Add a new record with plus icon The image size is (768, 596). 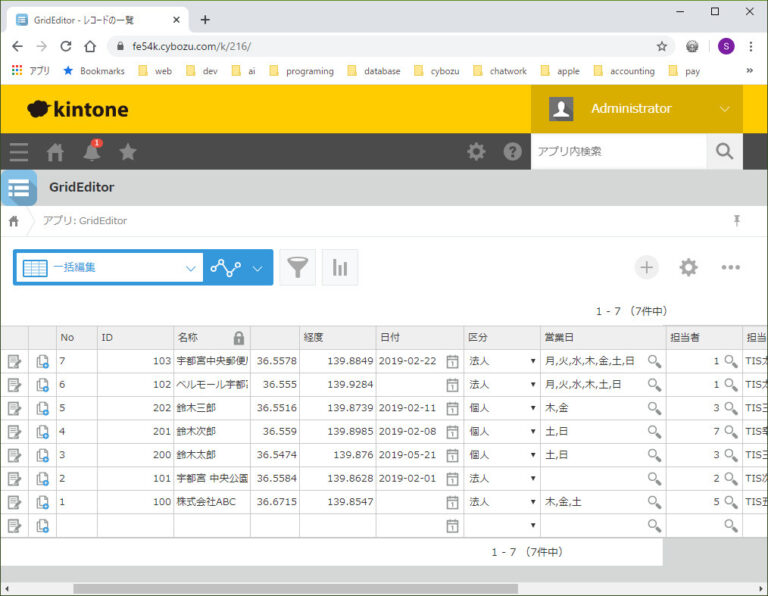(x=647, y=267)
